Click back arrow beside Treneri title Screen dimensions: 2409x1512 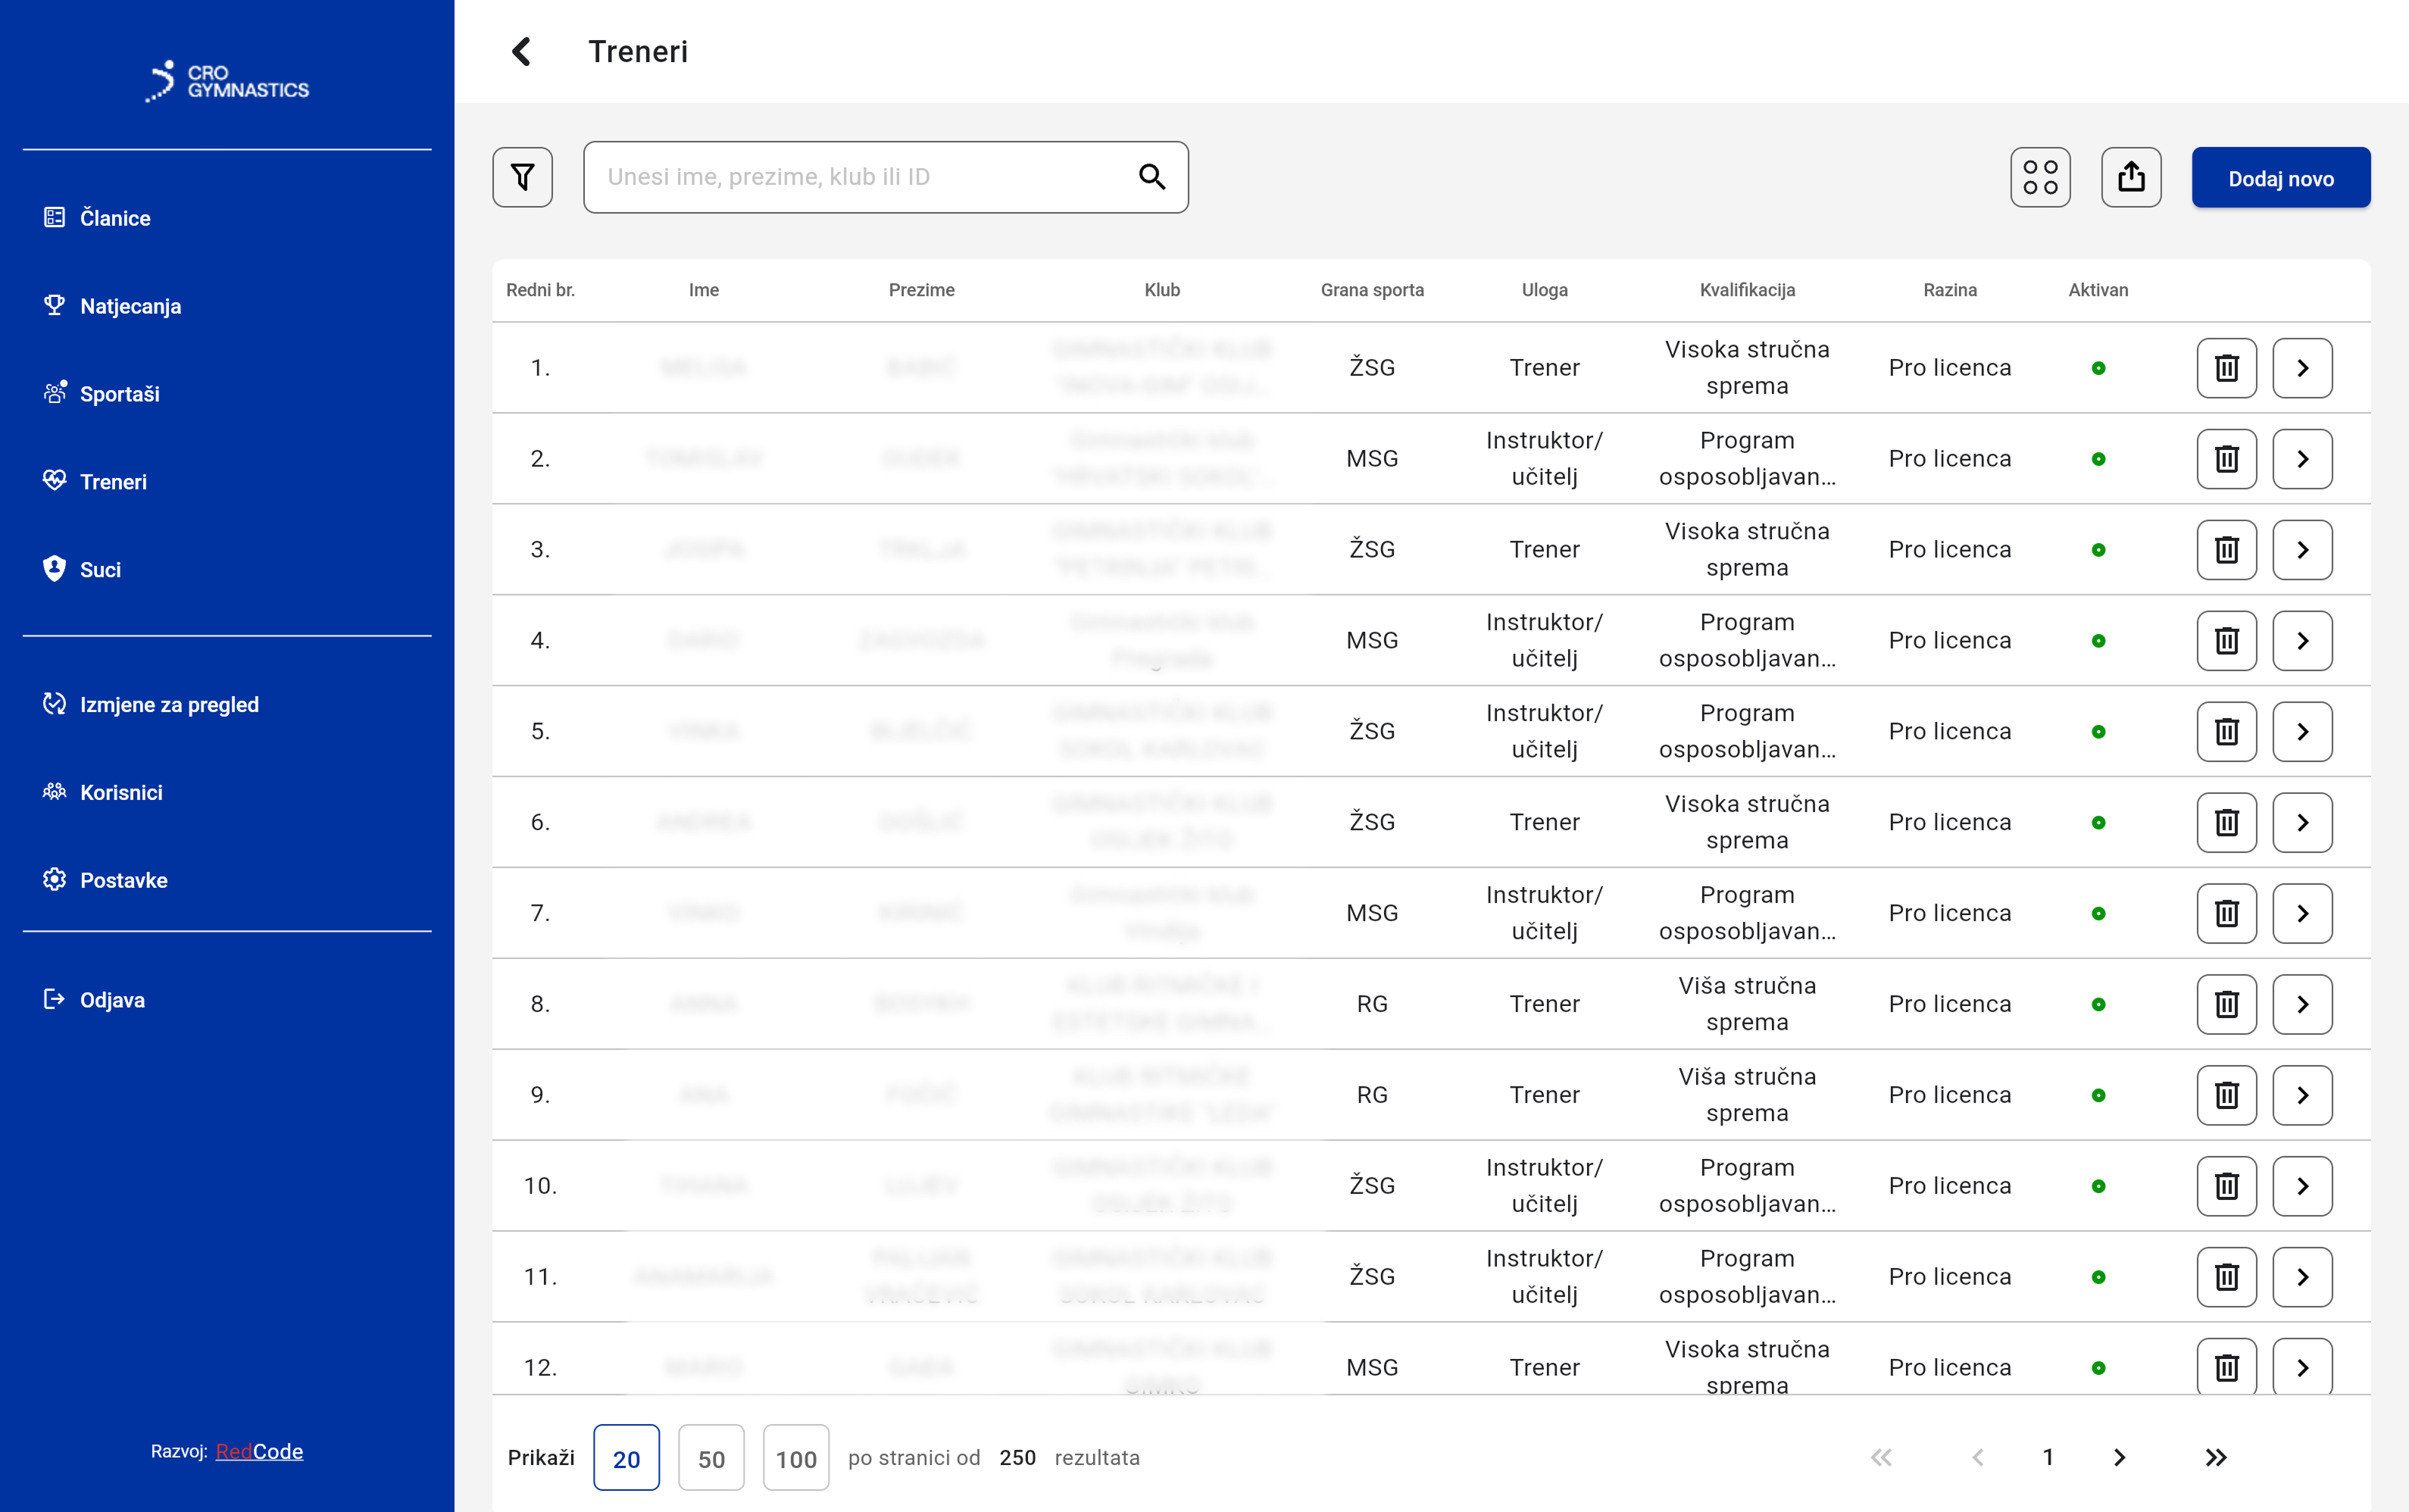(x=521, y=51)
